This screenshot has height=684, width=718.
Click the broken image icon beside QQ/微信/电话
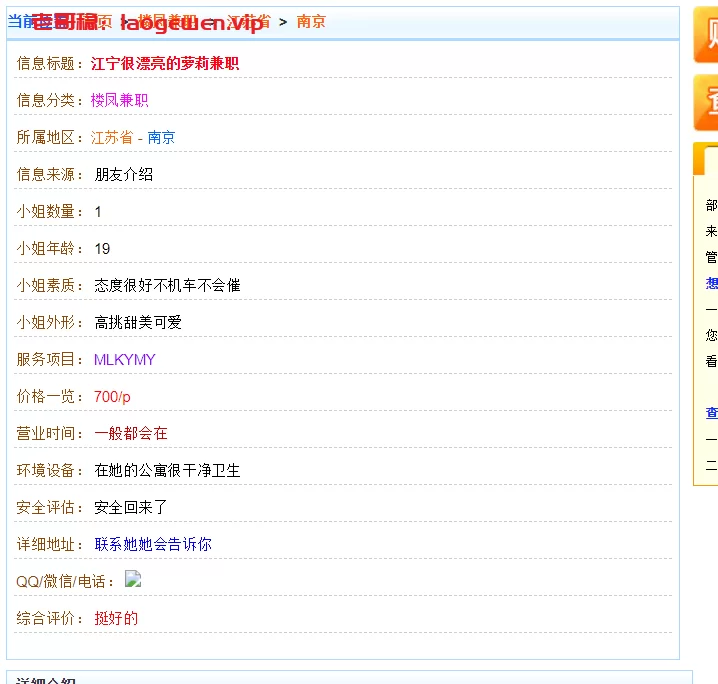click(133, 579)
